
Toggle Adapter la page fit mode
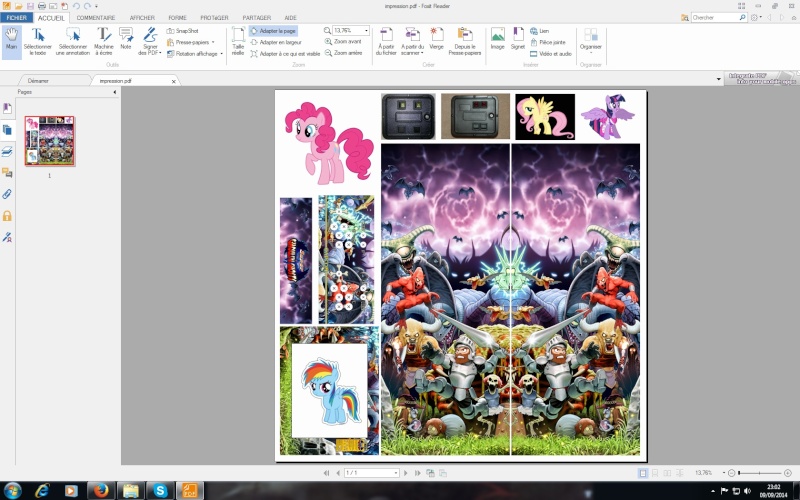[x=273, y=31]
